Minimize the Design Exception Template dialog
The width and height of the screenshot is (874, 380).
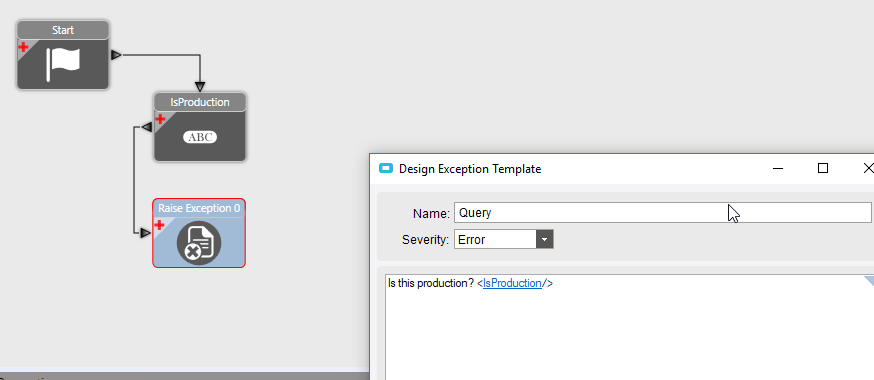pos(778,168)
